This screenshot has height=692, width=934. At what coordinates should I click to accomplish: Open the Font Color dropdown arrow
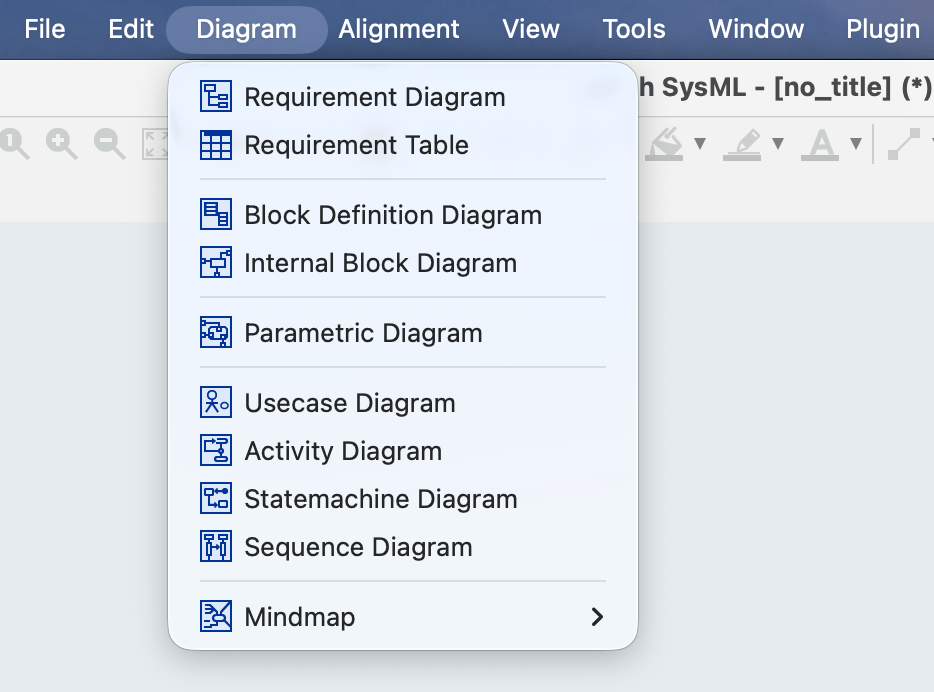pos(855,142)
